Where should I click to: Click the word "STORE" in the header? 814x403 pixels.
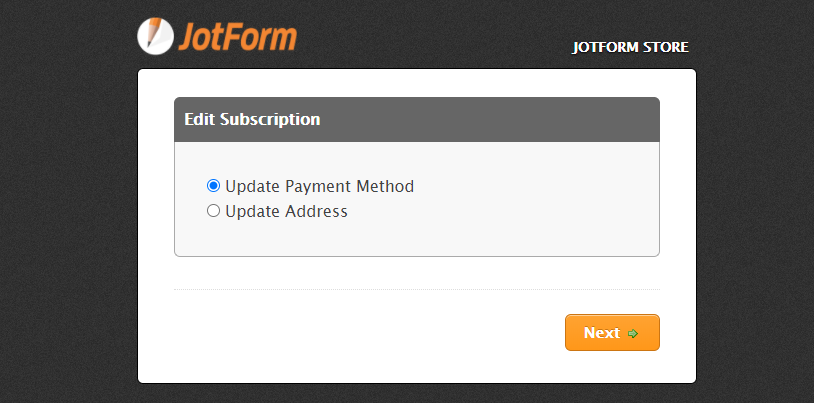(x=666, y=47)
